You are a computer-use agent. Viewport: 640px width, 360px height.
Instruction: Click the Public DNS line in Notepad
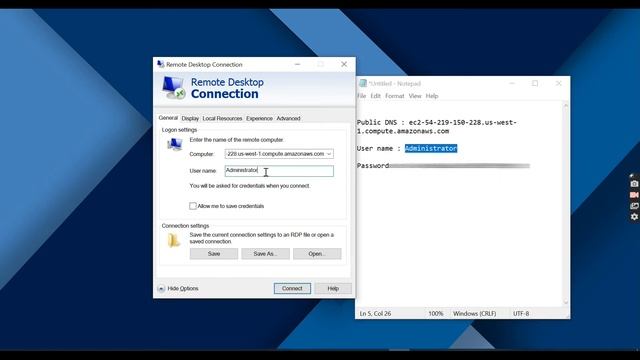pyautogui.click(x=437, y=127)
